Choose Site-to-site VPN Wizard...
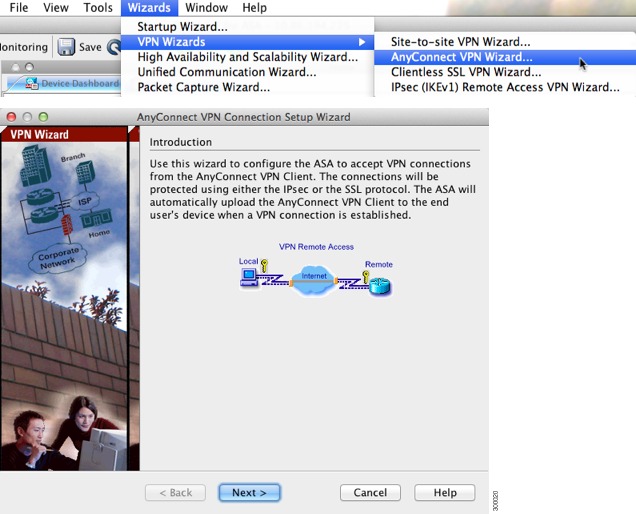This screenshot has height=514, width=636. point(505,42)
